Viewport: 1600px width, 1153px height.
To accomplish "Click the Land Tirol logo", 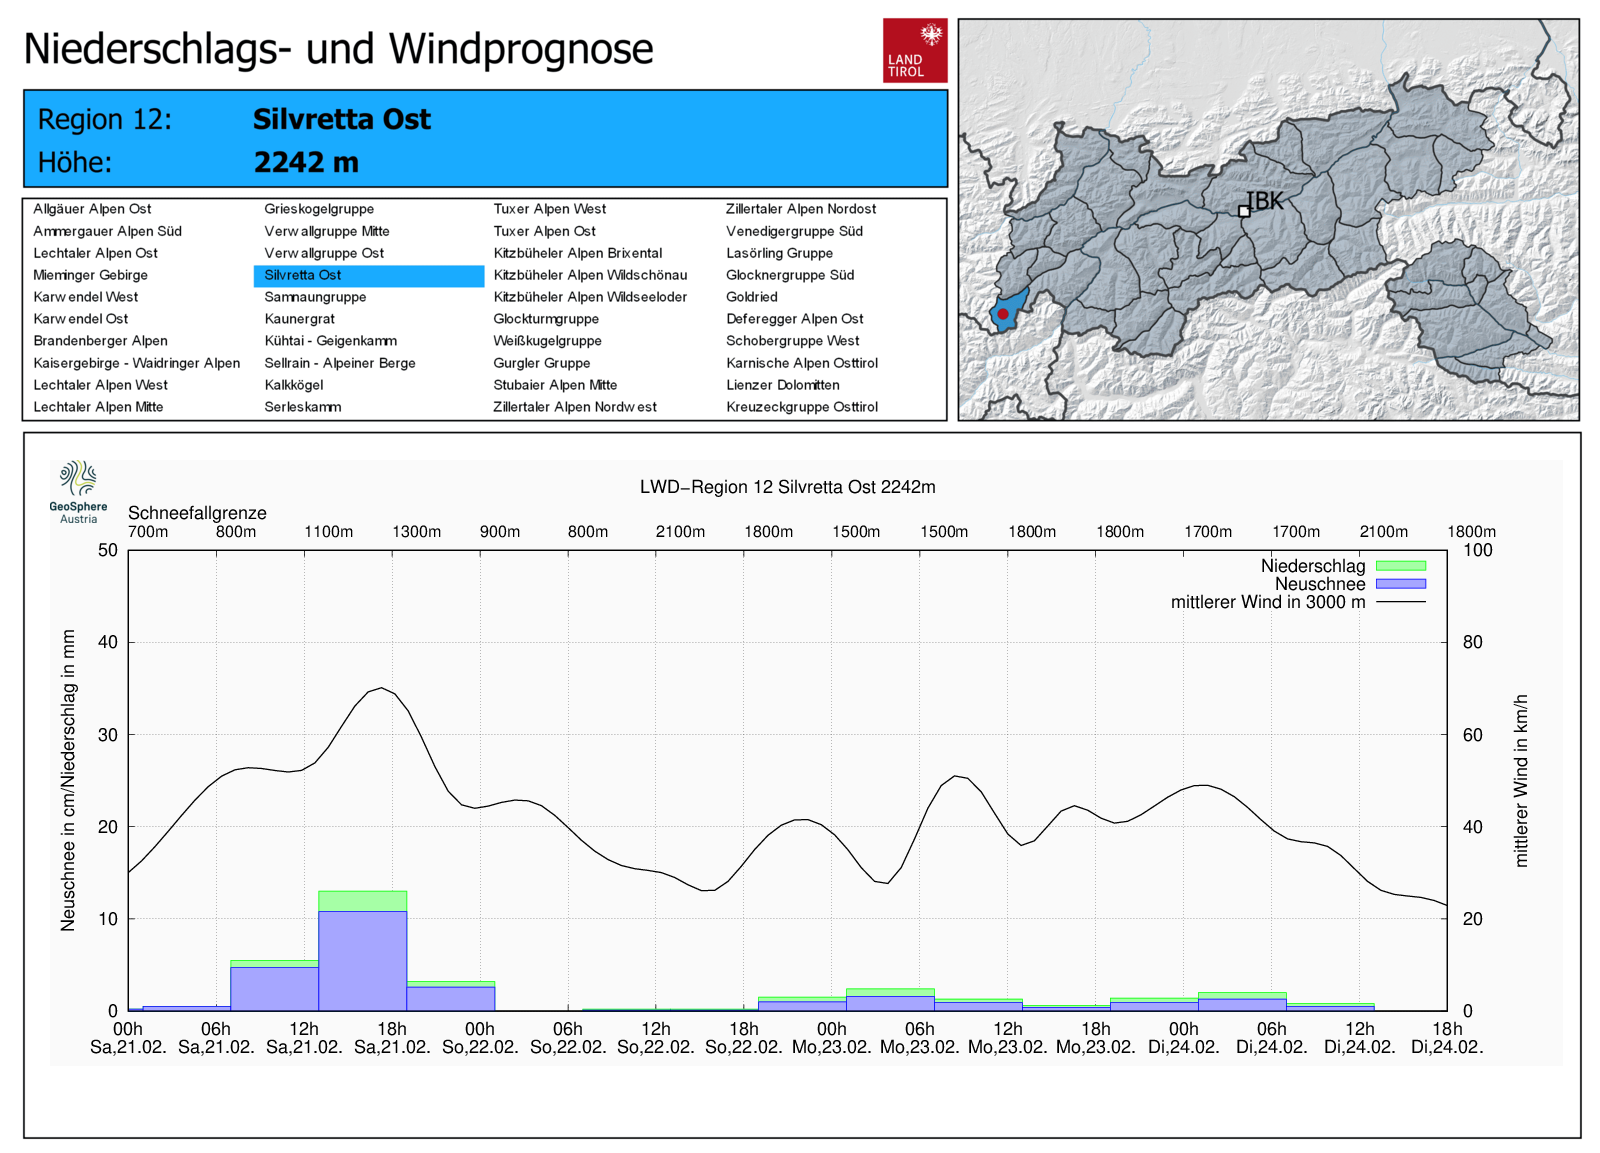I will click(x=914, y=50).
